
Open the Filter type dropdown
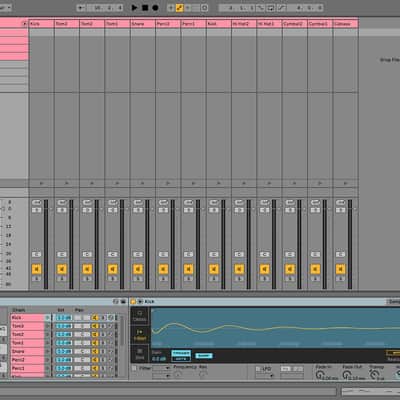(x=162, y=368)
